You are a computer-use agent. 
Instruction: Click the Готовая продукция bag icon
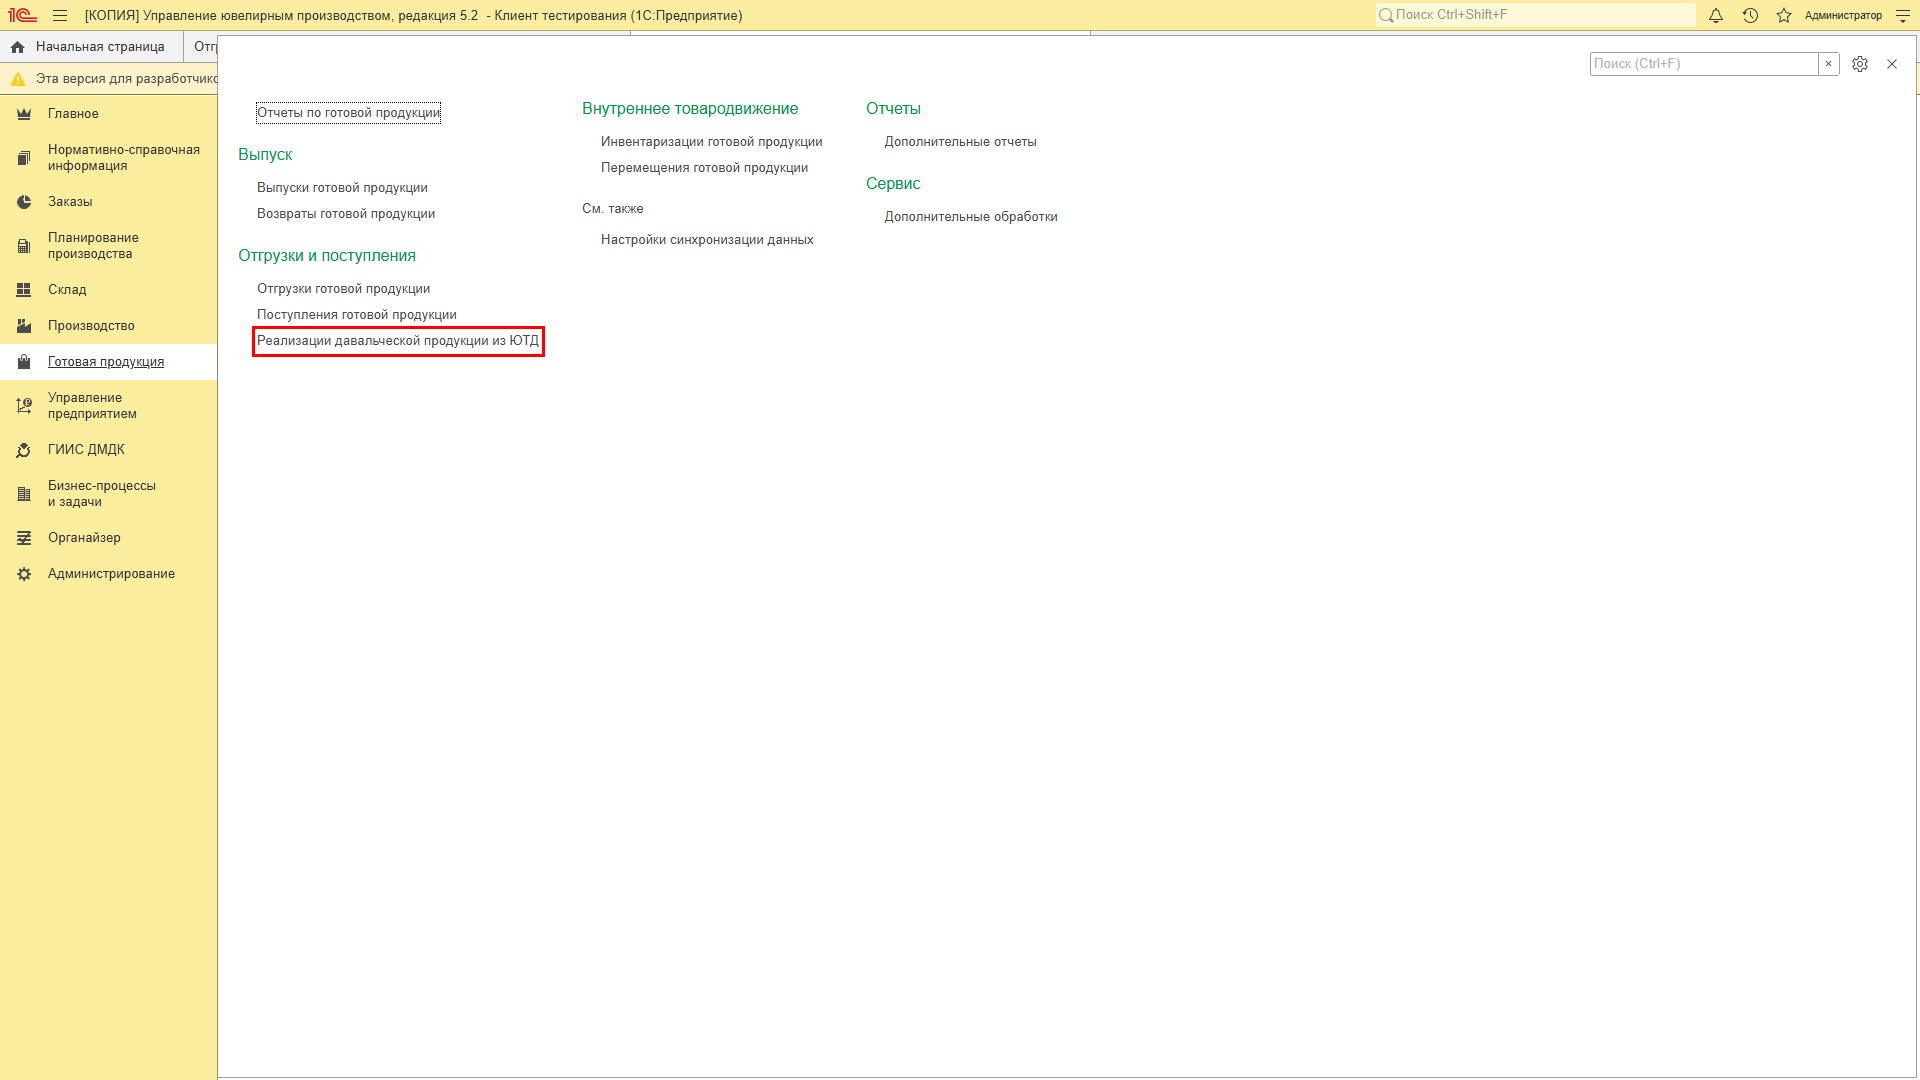tap(24, 362)
